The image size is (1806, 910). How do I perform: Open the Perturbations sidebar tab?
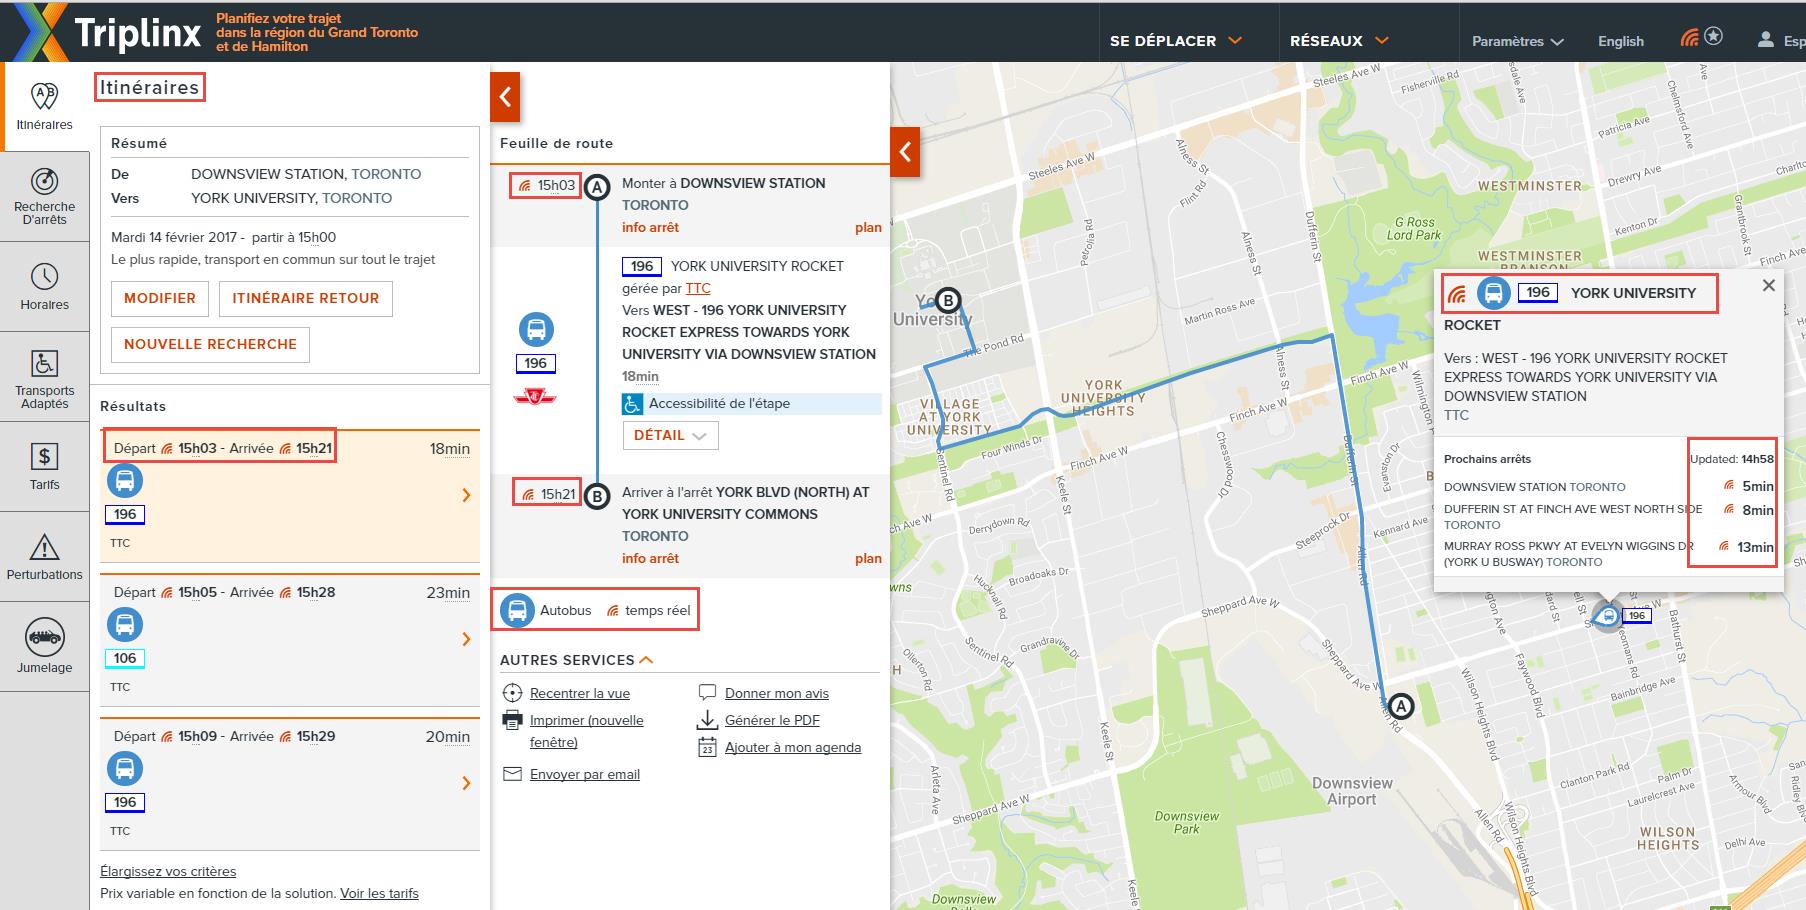tap(44, 557)
